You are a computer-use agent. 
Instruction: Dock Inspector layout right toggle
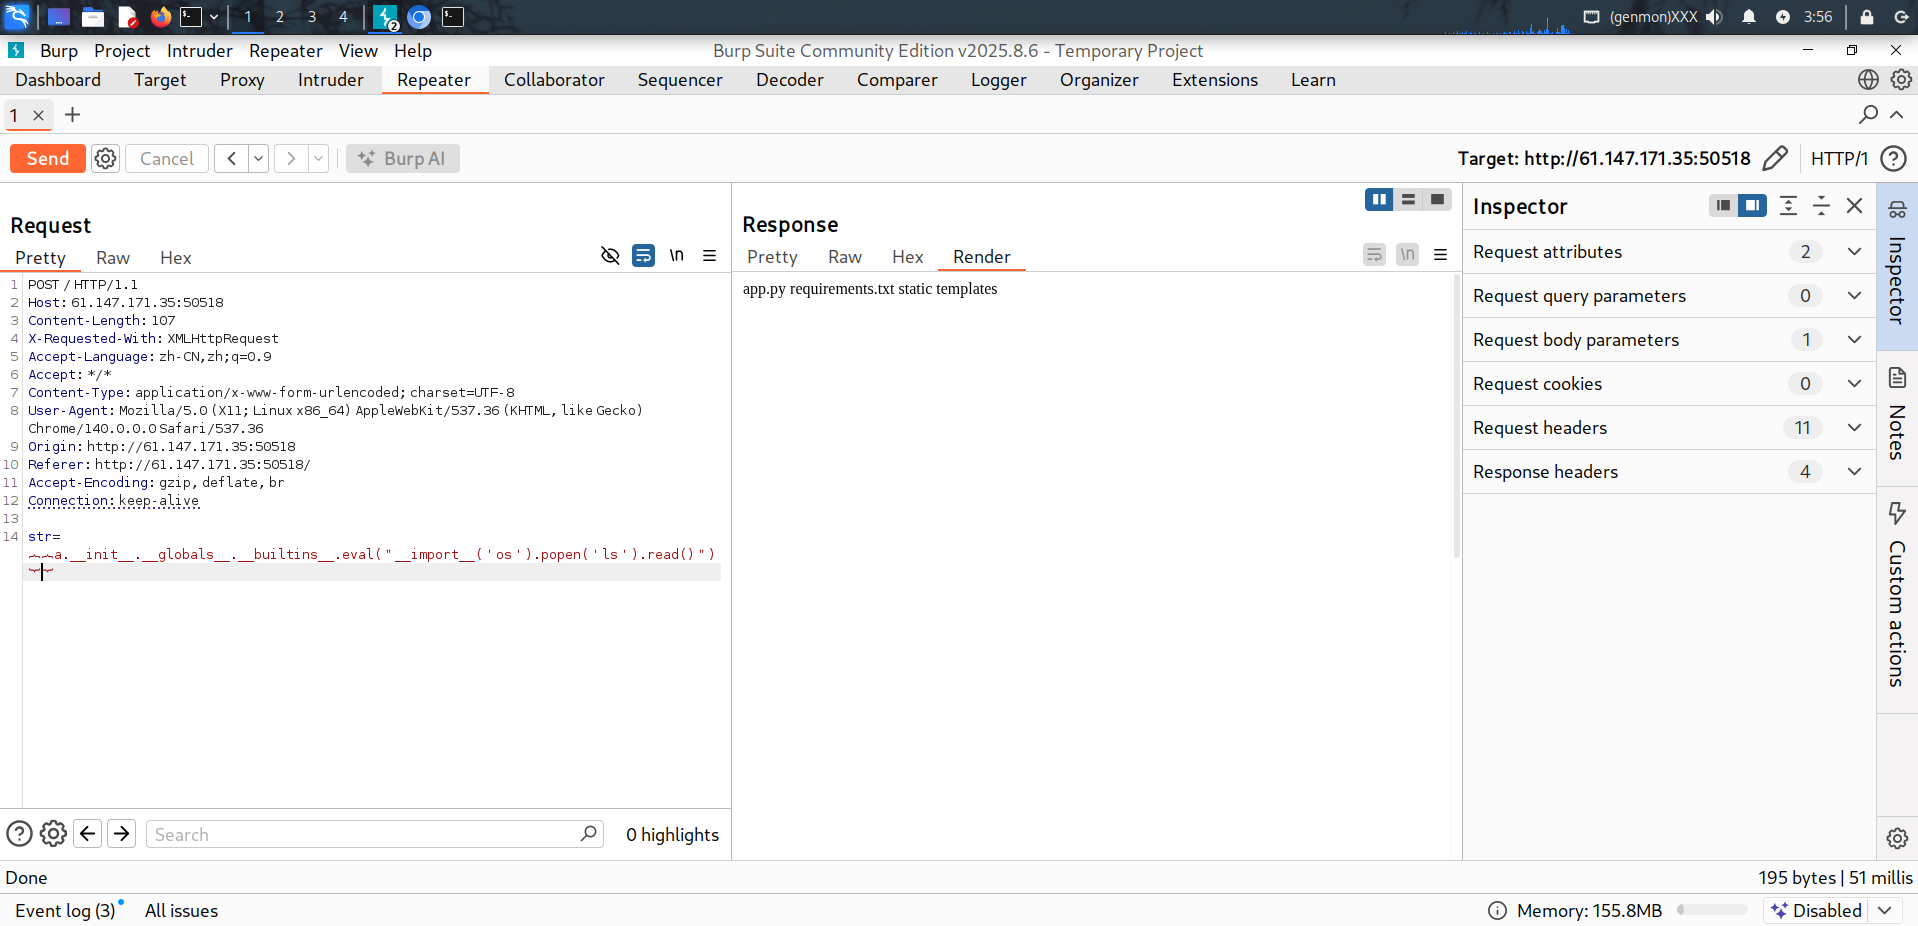pyautogui.click(x=1752, y=205)
